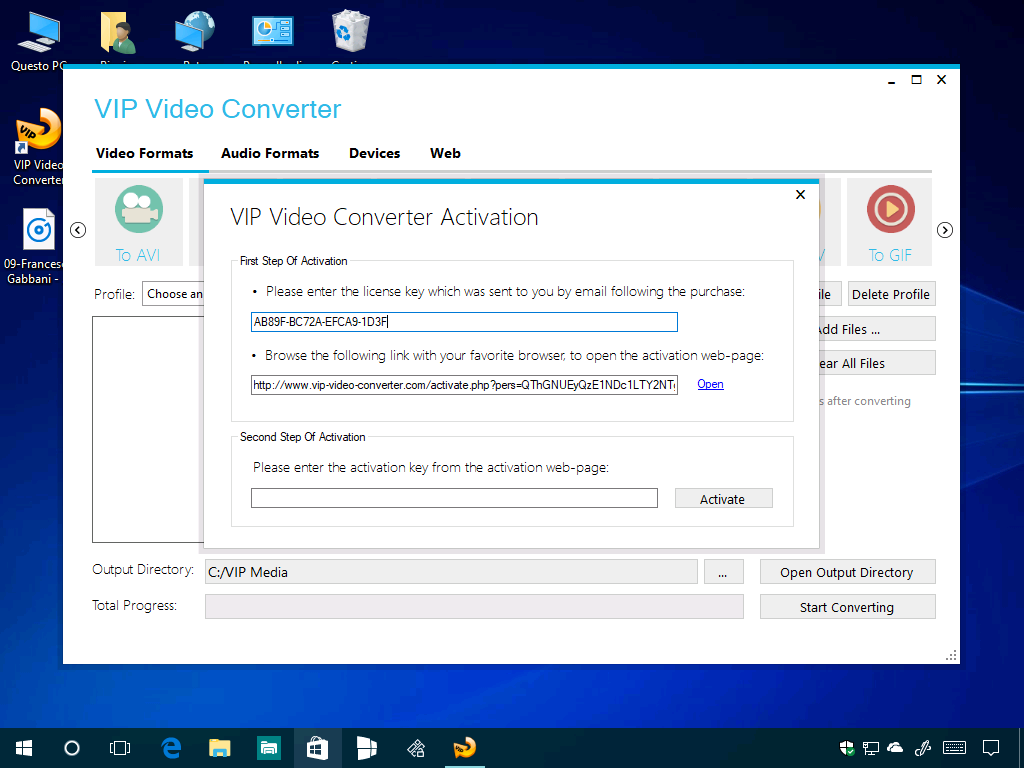Open touch keyboard tray icon

pyautogui.click(x=955, y=748)
